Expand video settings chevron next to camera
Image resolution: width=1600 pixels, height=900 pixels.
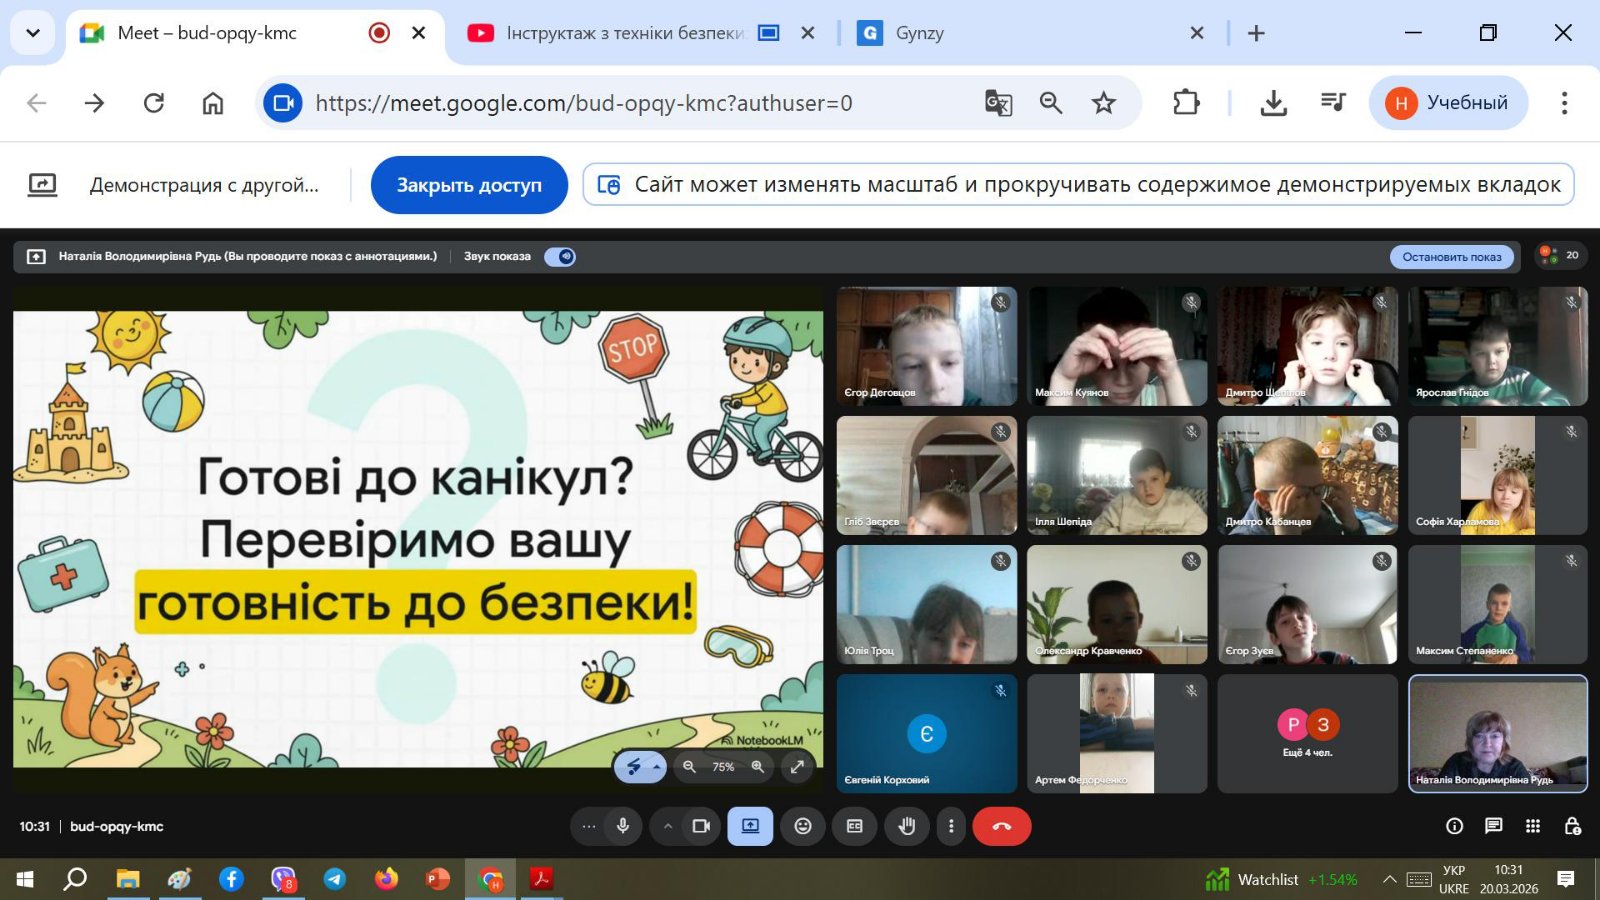pos(668,826)
